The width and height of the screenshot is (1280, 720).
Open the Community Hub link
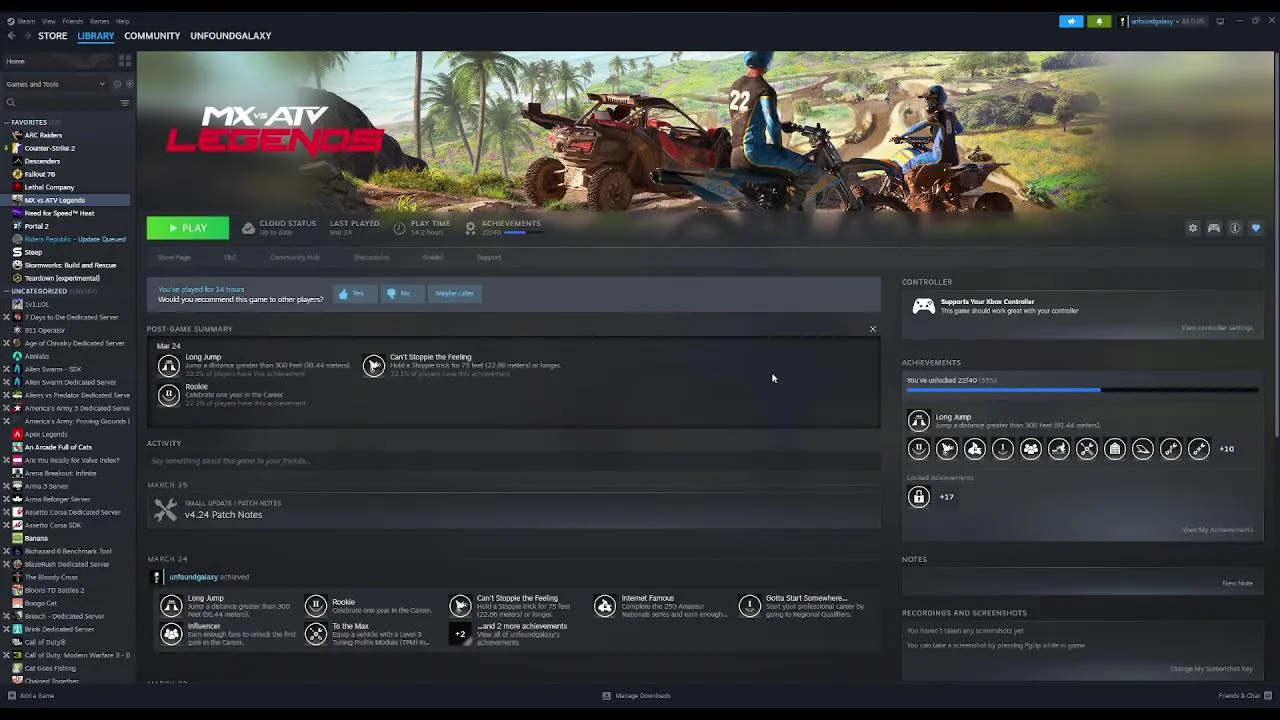tap(295, 257)
